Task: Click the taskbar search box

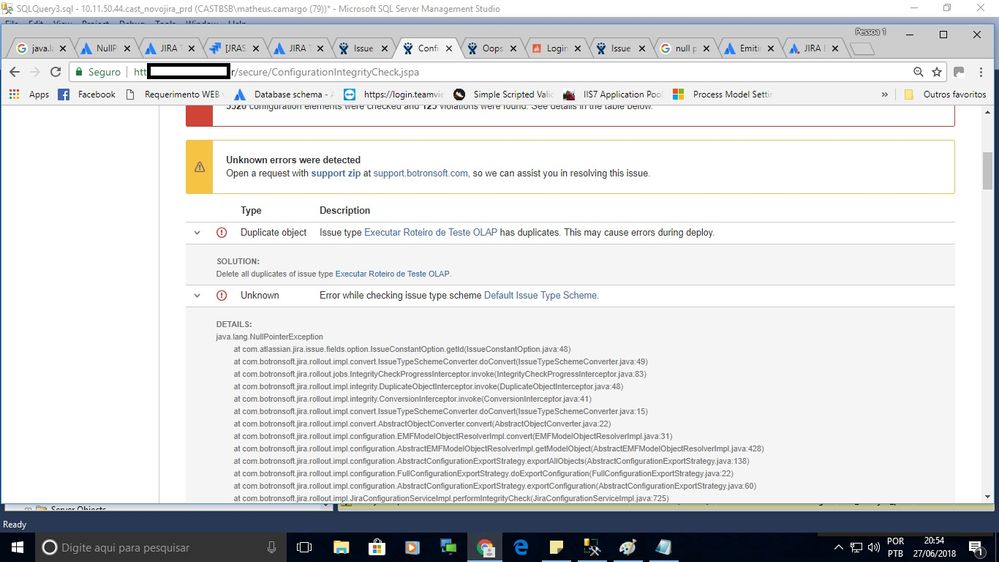Action: [159, 547]
